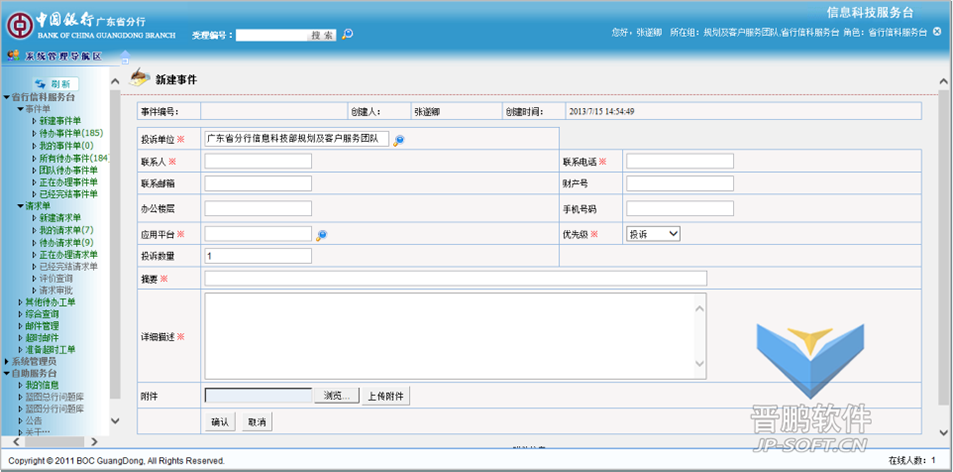This screenshot has height=472, width=953.
Task: Open 新建请求单
Action: tap(60, 217)
